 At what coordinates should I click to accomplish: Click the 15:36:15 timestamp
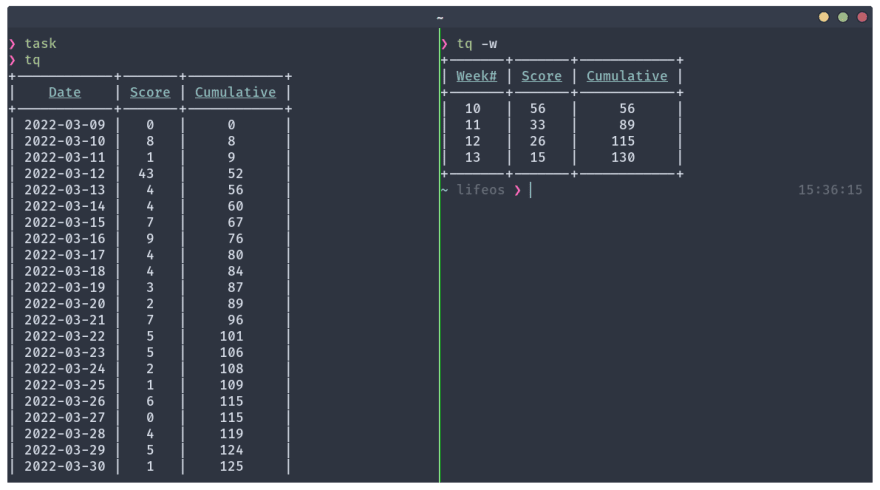[830, 190]
